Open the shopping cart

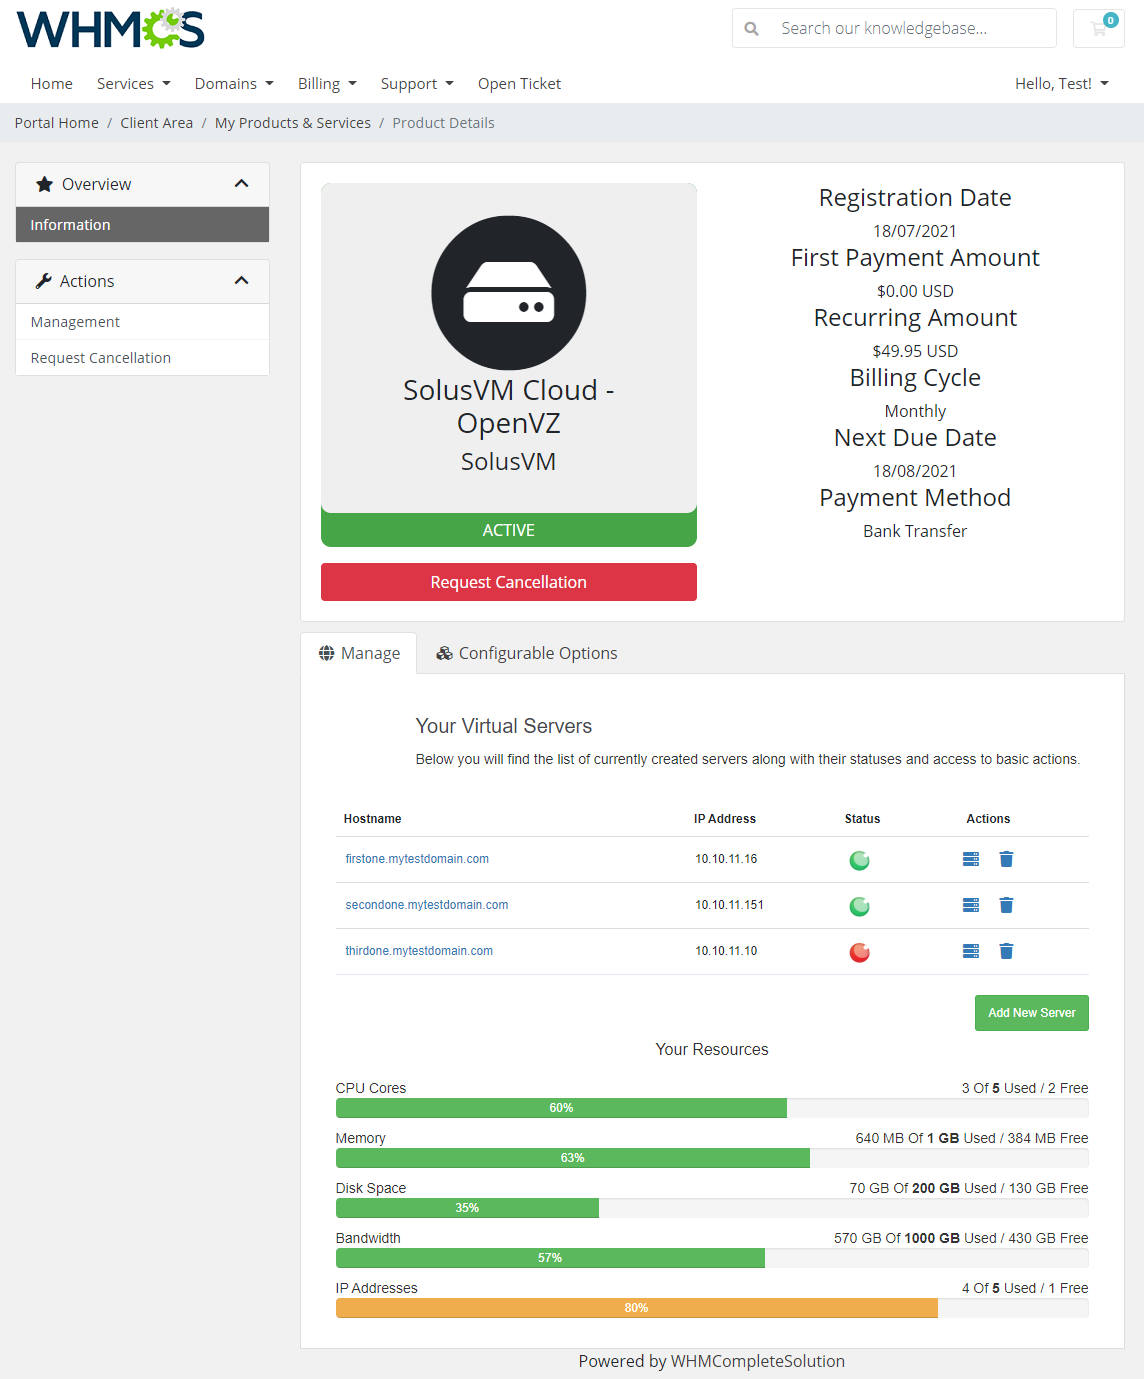(1098, 28)
